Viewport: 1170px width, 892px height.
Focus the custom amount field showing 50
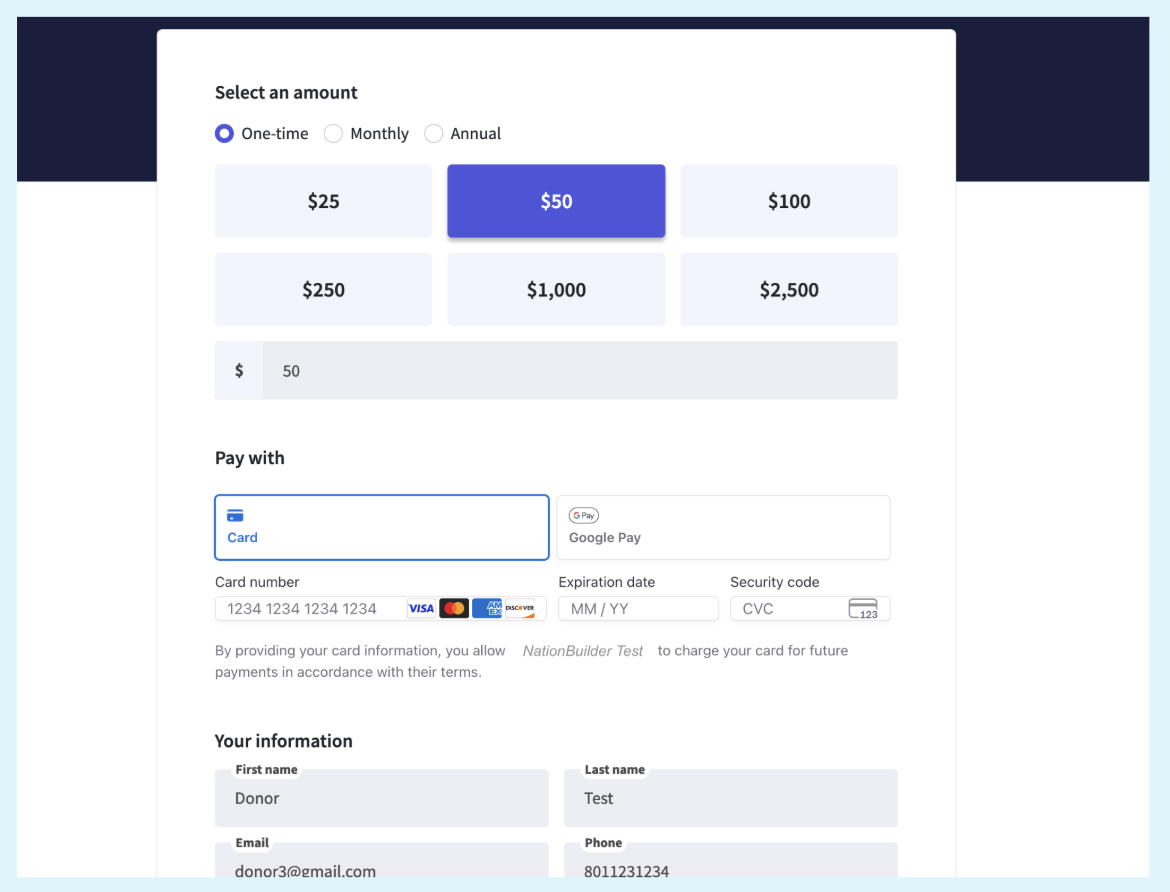coord(580,371)
